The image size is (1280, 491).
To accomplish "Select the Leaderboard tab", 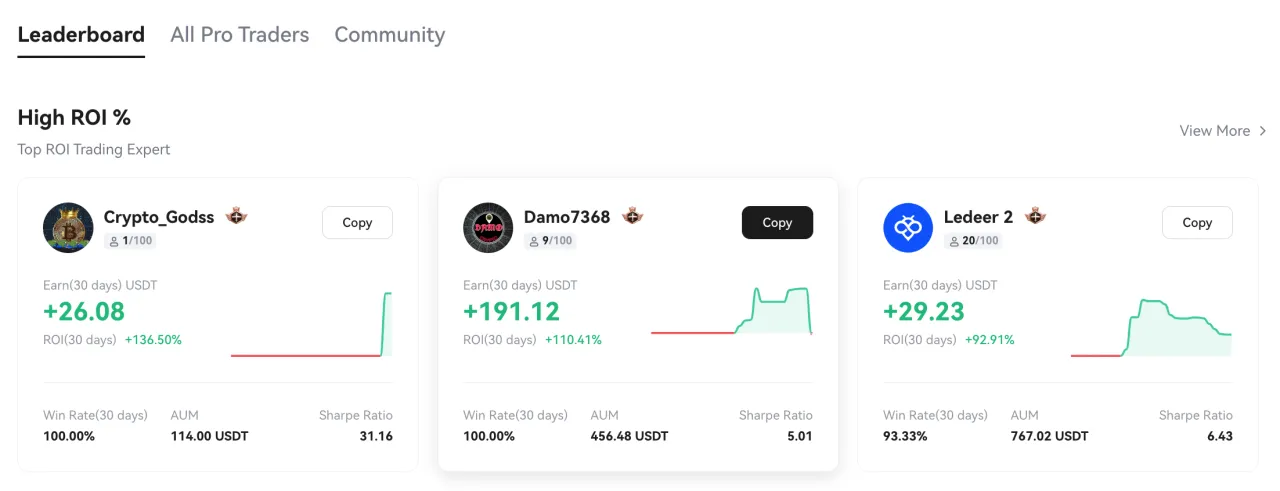I will coord(81,34).
